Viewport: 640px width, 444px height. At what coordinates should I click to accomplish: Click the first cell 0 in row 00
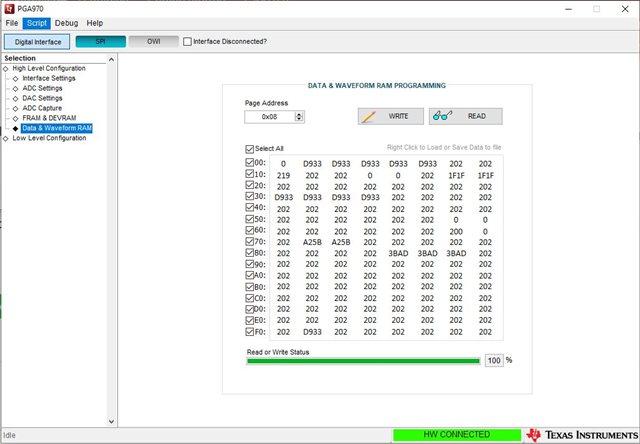283,164
